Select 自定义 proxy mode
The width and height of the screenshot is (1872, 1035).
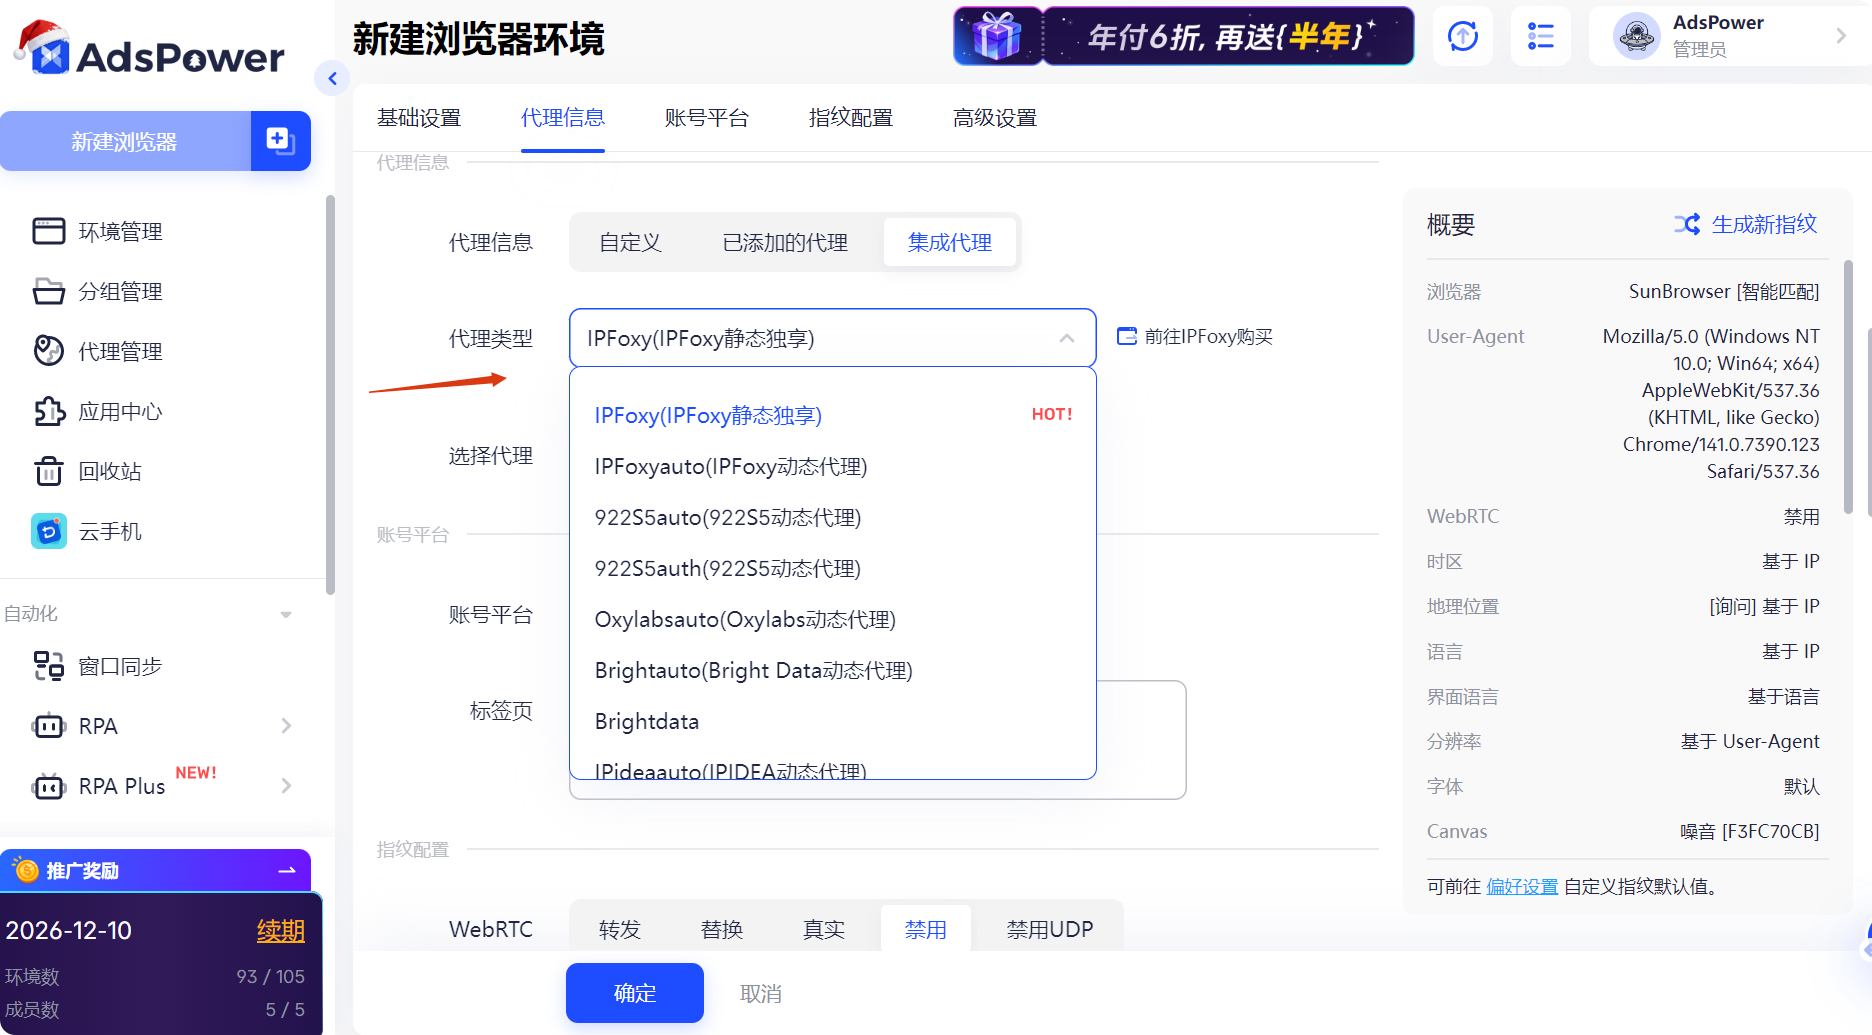click(630, 241)
